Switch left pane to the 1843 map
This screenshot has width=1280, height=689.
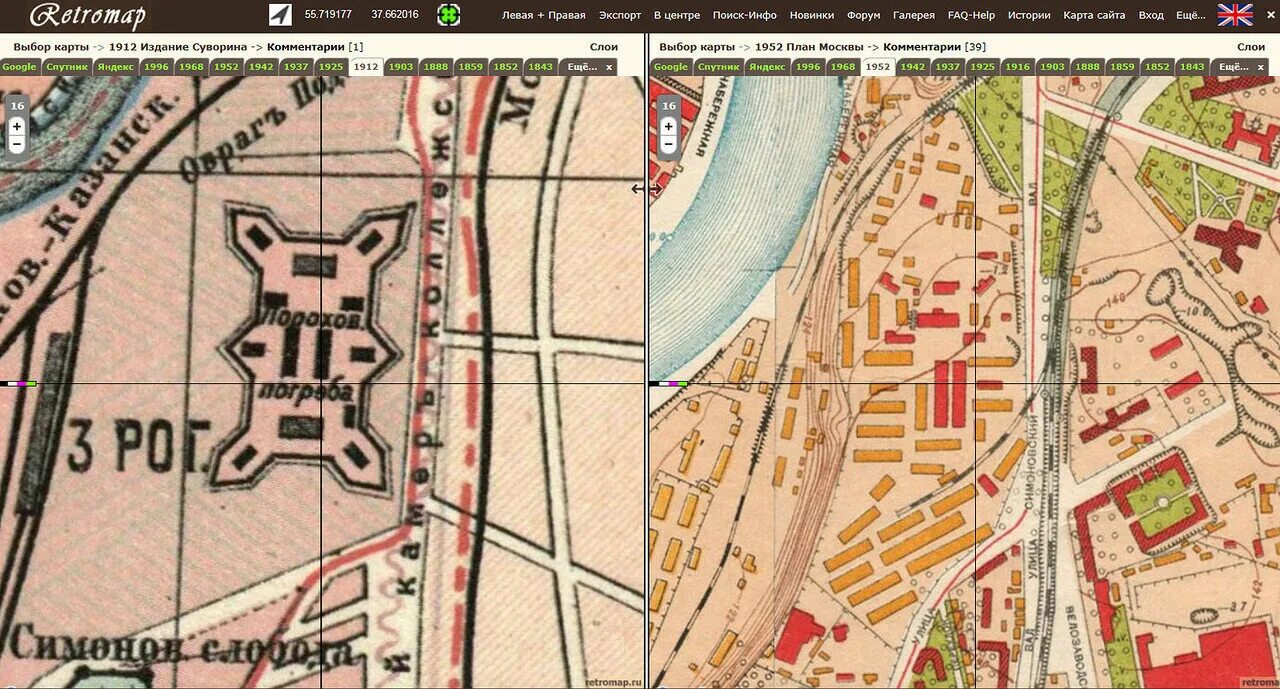(x=541, y=67)
